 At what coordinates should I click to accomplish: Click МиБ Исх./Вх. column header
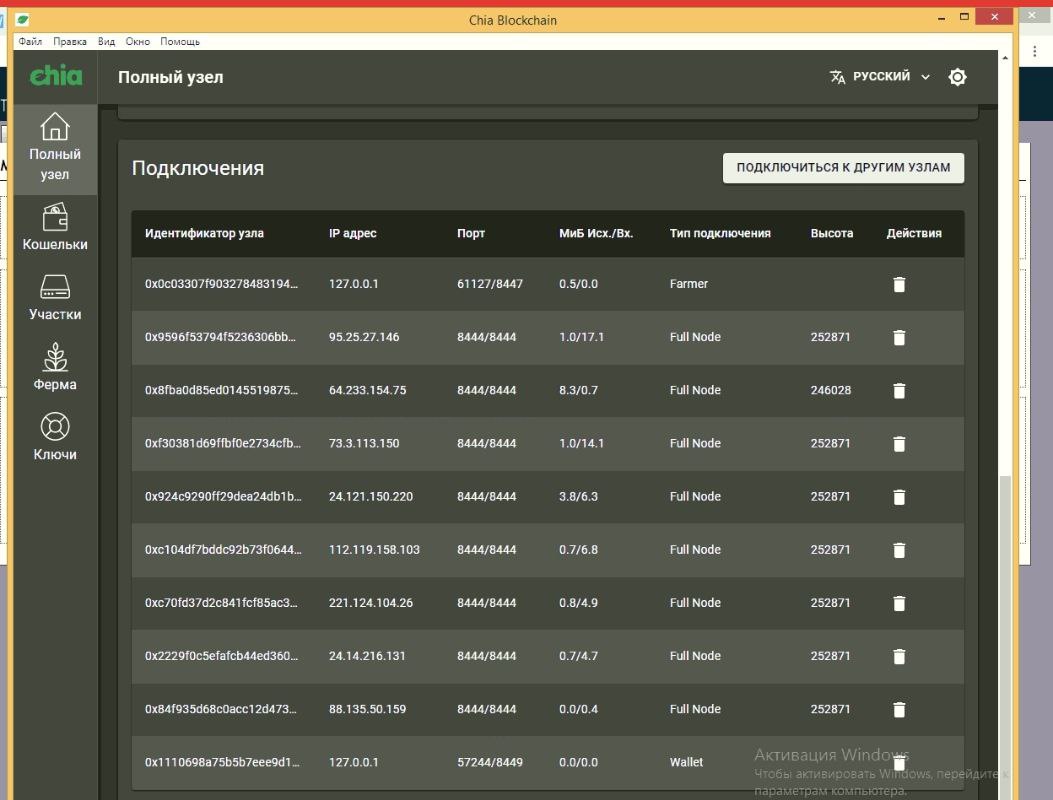point(596,233)
